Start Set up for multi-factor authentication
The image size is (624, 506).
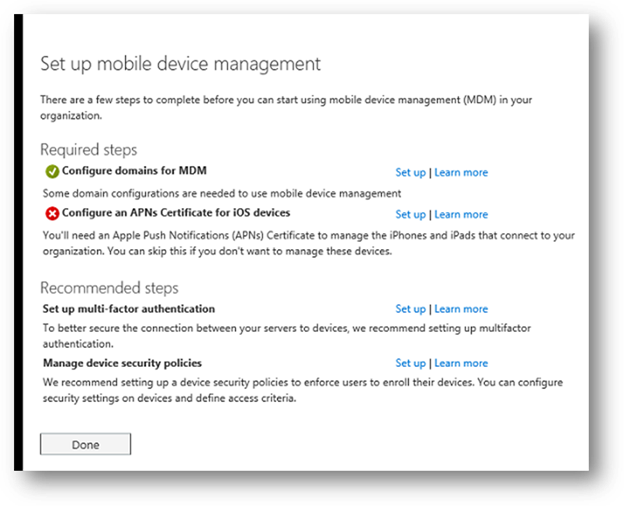410,309
